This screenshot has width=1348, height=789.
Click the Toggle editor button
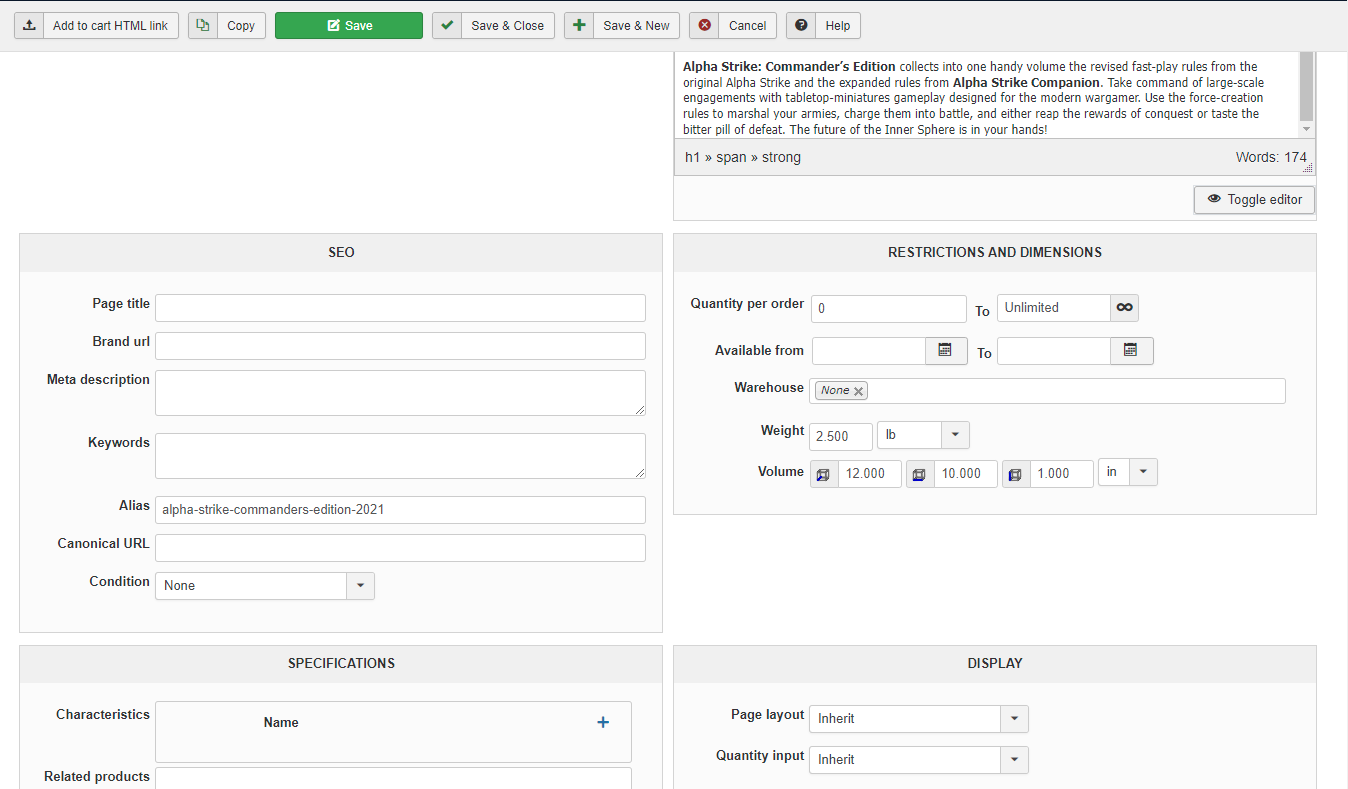pos(1254,200)
